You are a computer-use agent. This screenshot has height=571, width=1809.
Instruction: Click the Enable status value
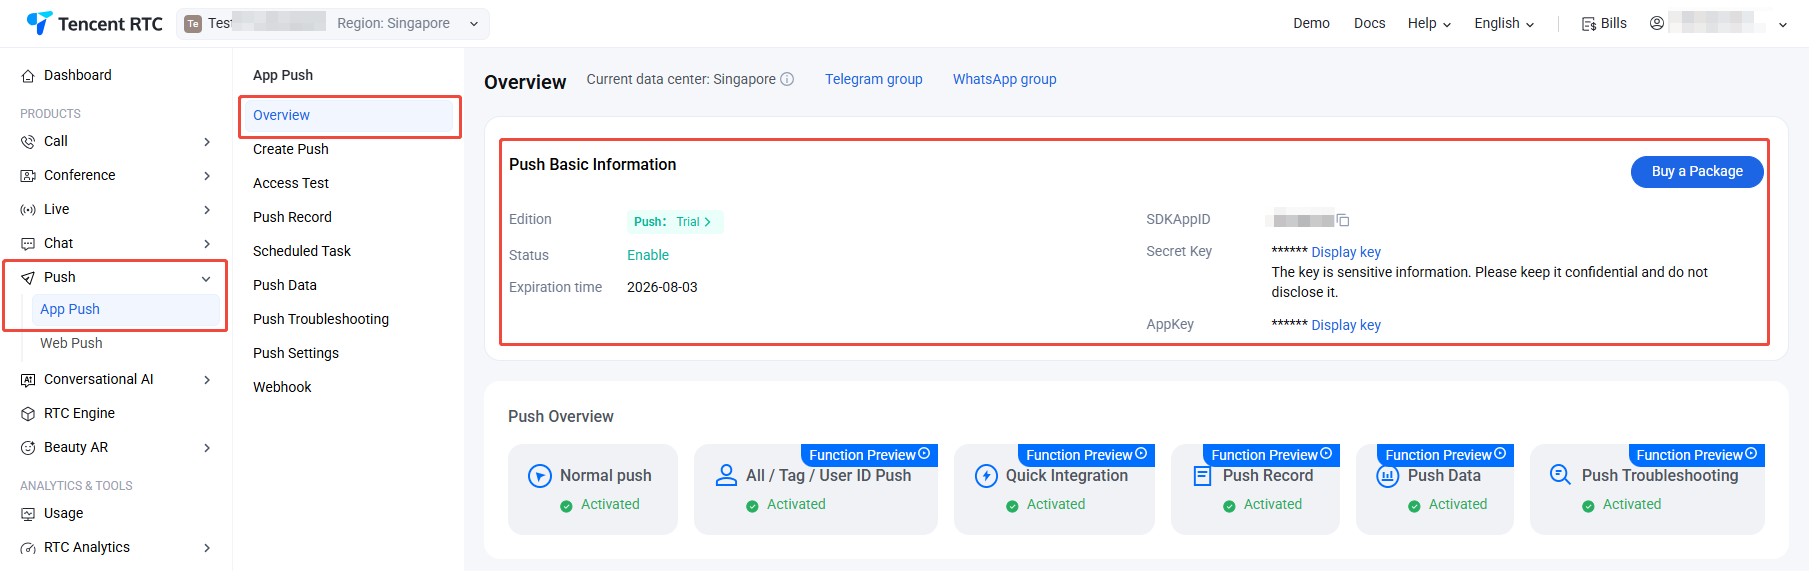click(648, 255)
